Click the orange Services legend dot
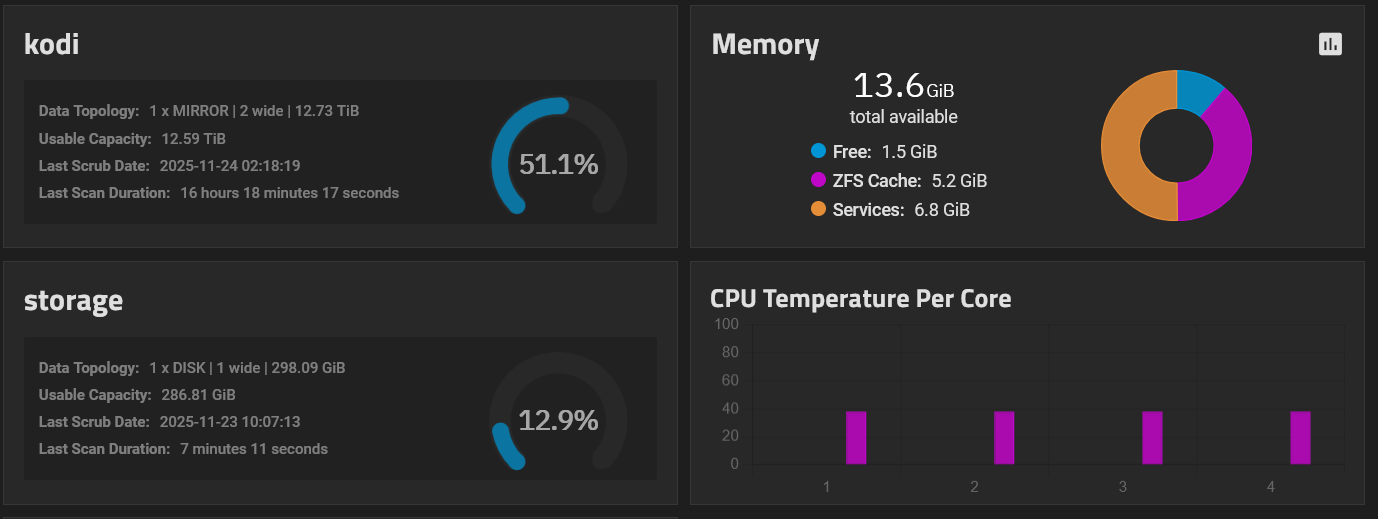Viewport: 1378px width, 519px height. click(x=819, y=210)
